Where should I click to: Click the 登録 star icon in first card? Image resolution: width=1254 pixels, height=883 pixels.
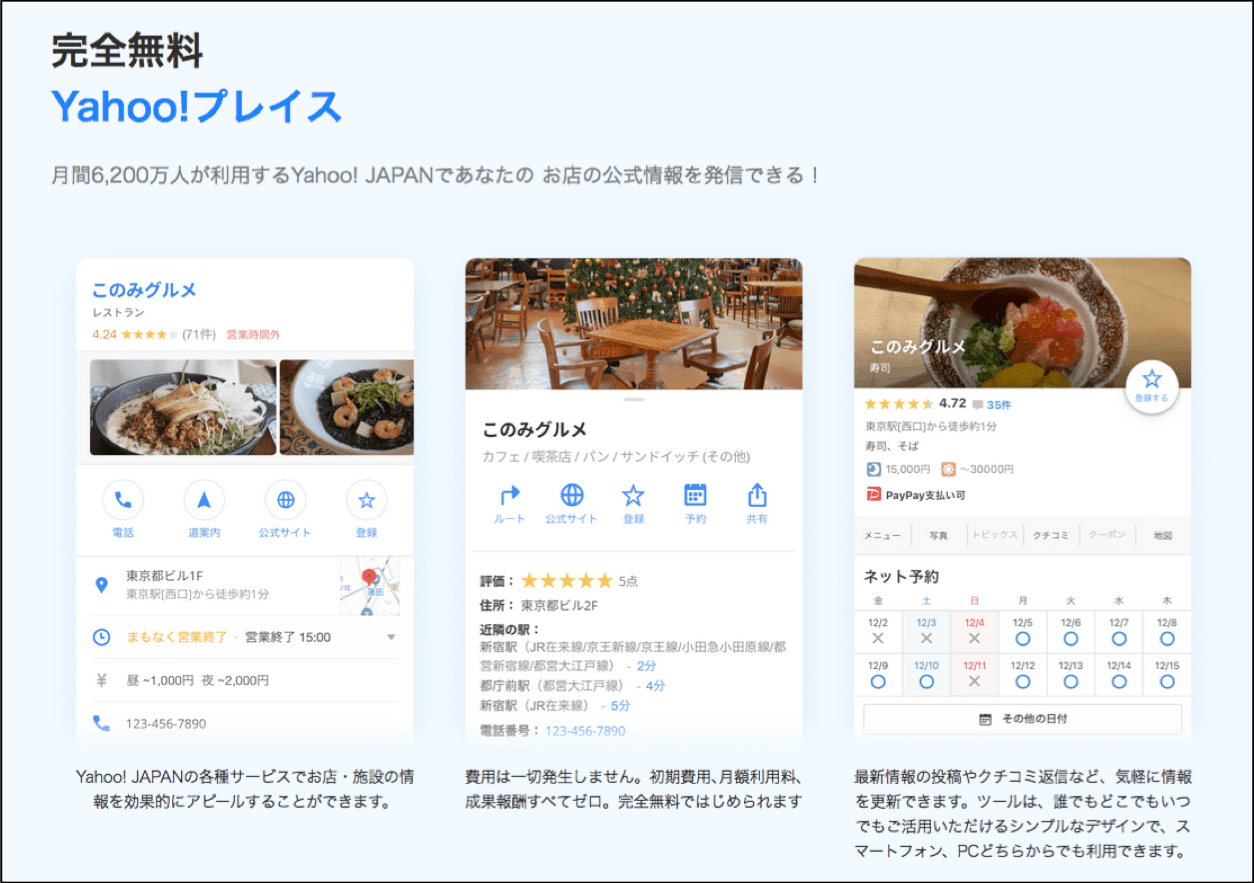[x=366, y=500]
